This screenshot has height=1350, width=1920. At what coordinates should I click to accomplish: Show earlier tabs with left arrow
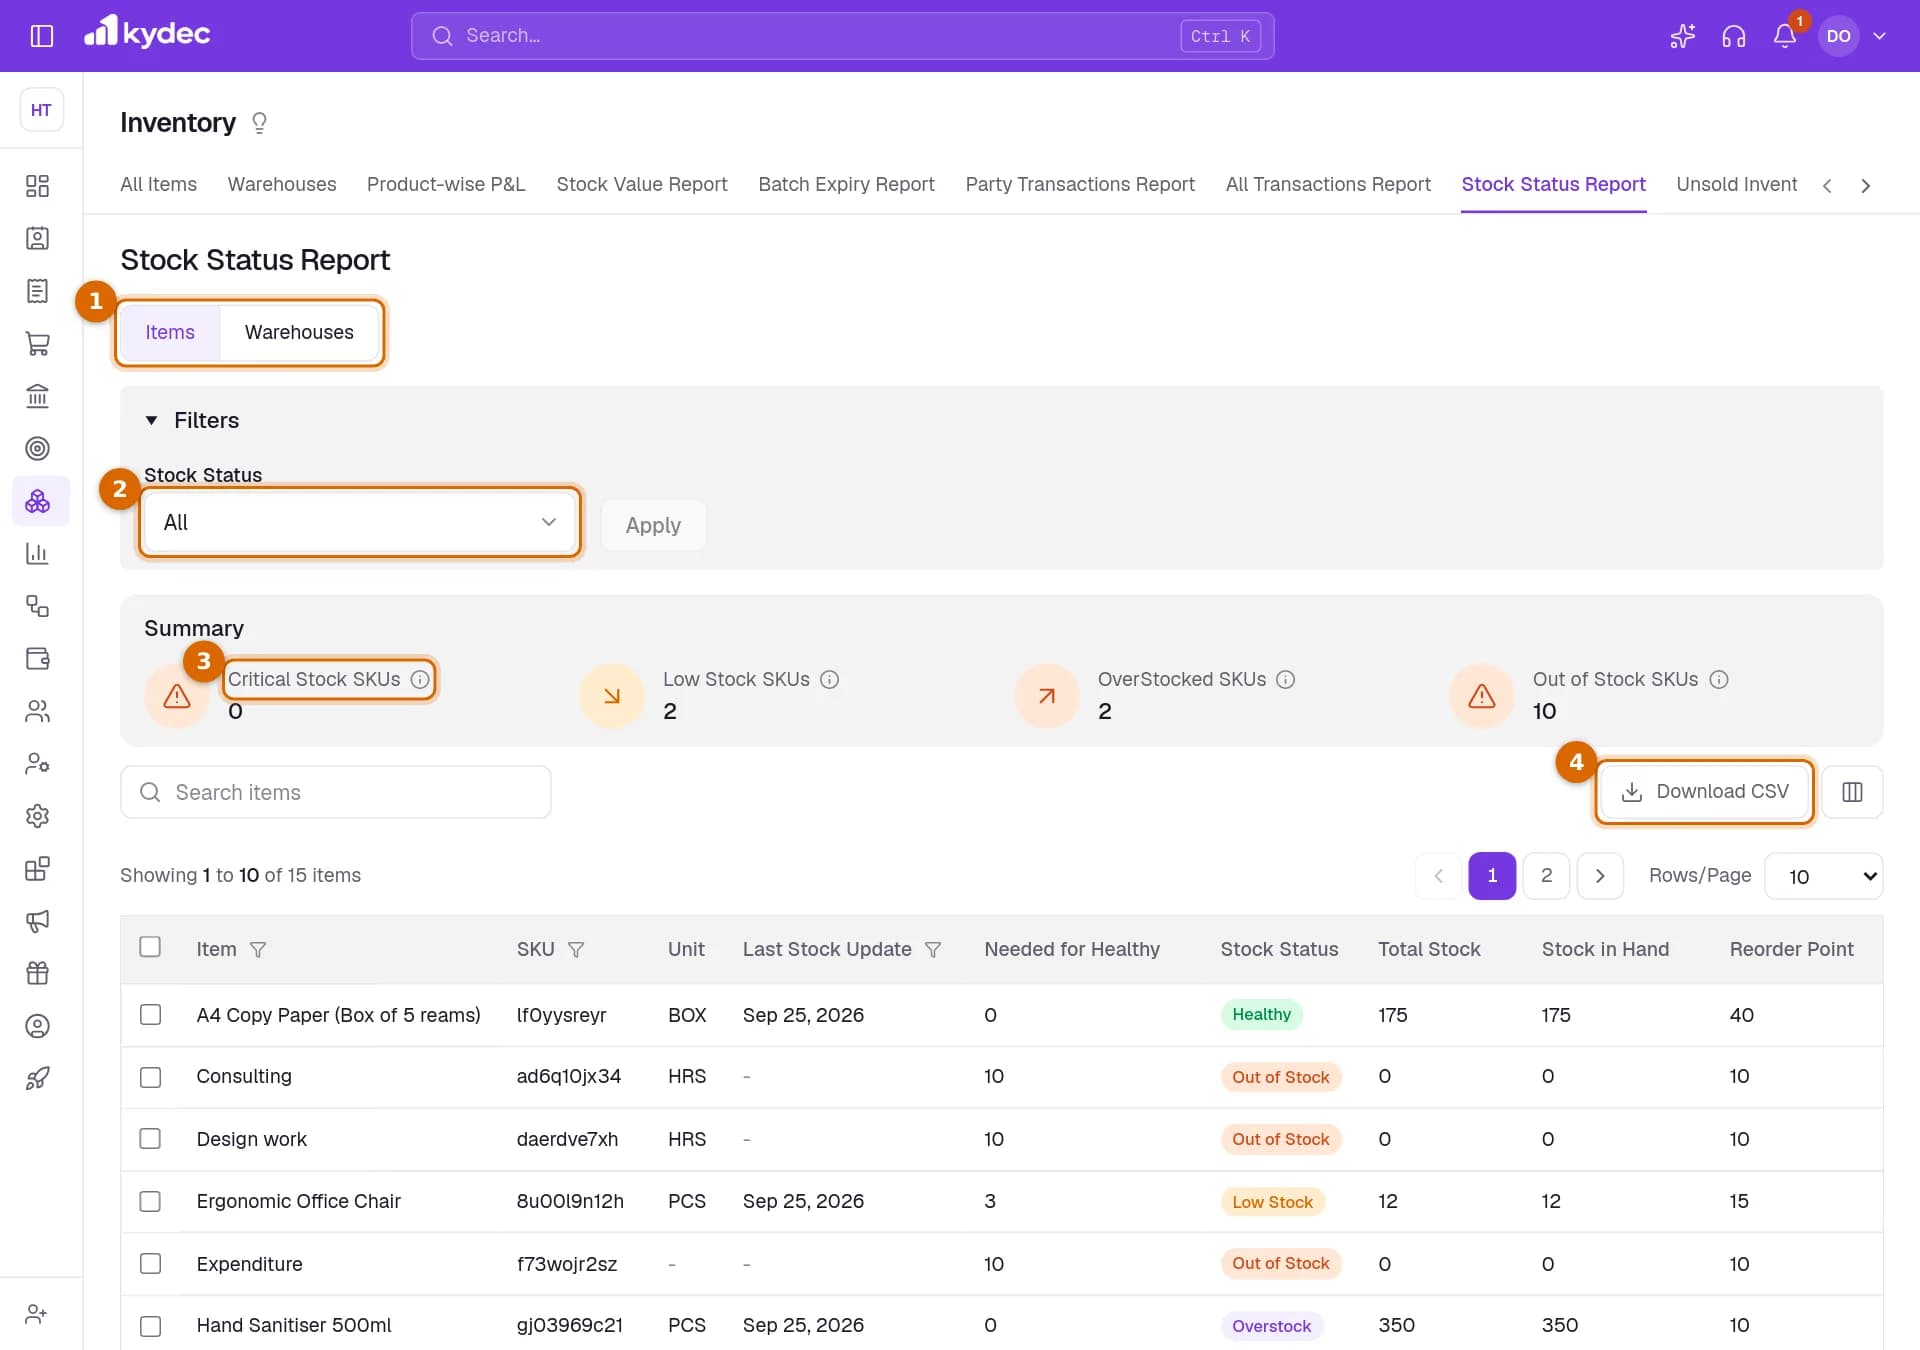1827,186
